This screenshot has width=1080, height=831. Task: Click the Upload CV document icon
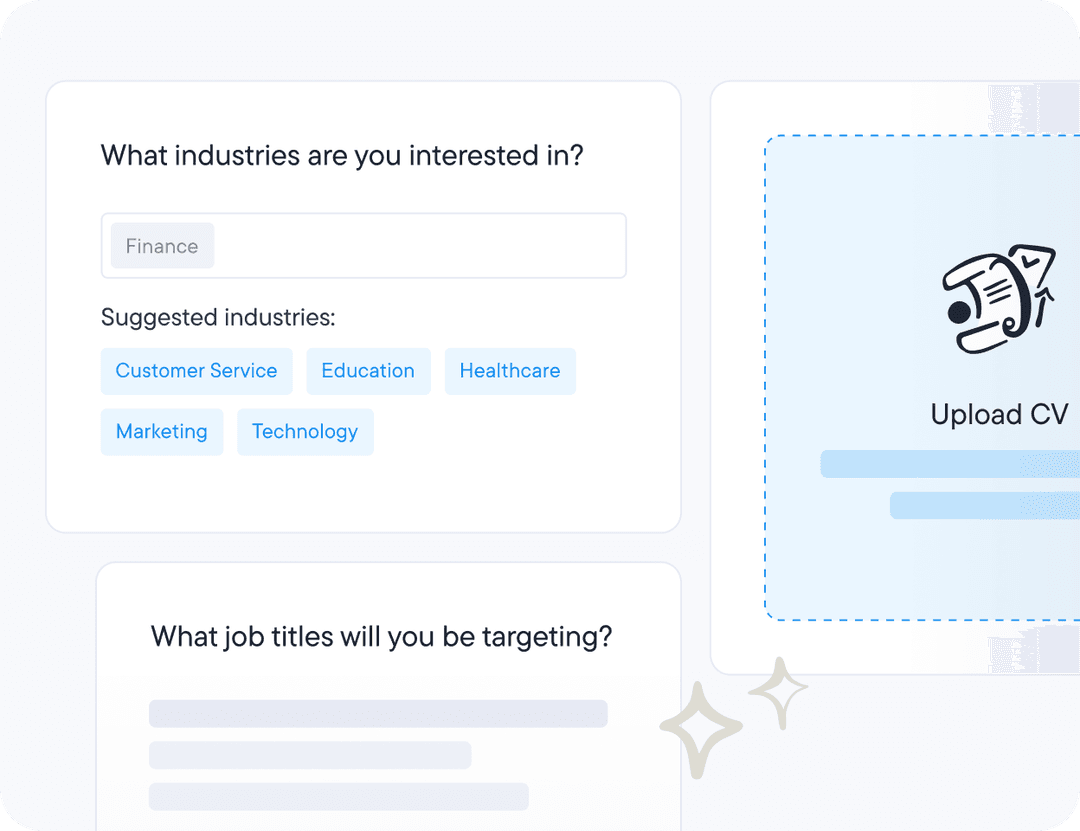click(x=999, y=300)
